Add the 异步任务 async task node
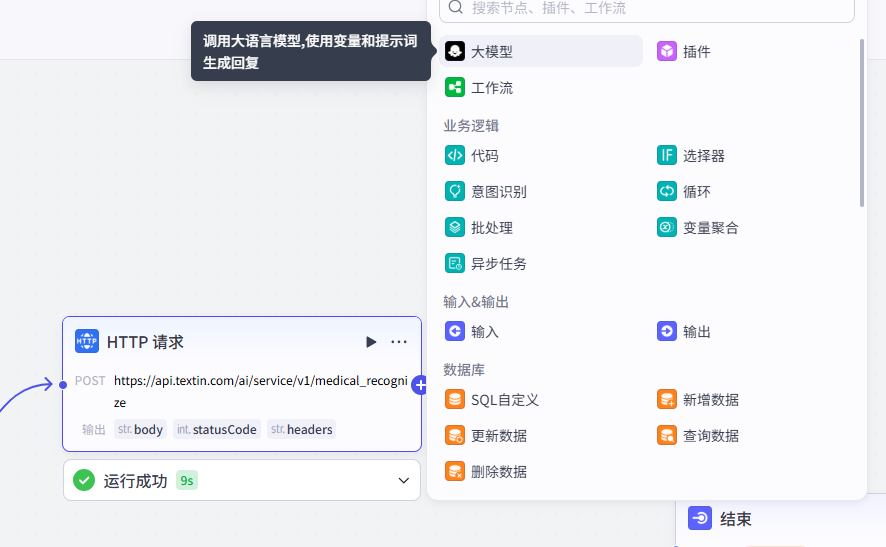 (485, 263)
